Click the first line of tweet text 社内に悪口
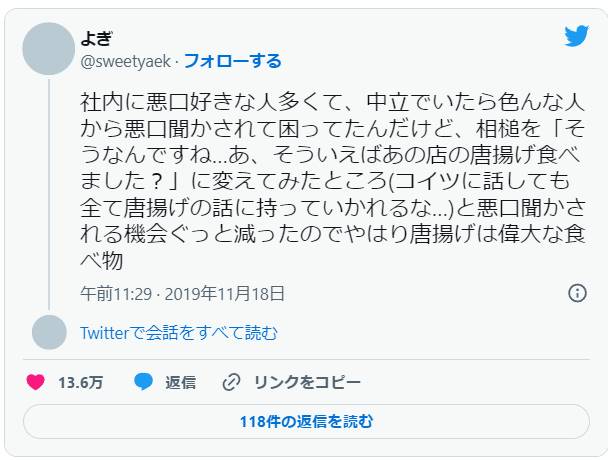Image resolution: width=608 pixels, height=460 pixels. pyautogui.click(x=332, y=102)
